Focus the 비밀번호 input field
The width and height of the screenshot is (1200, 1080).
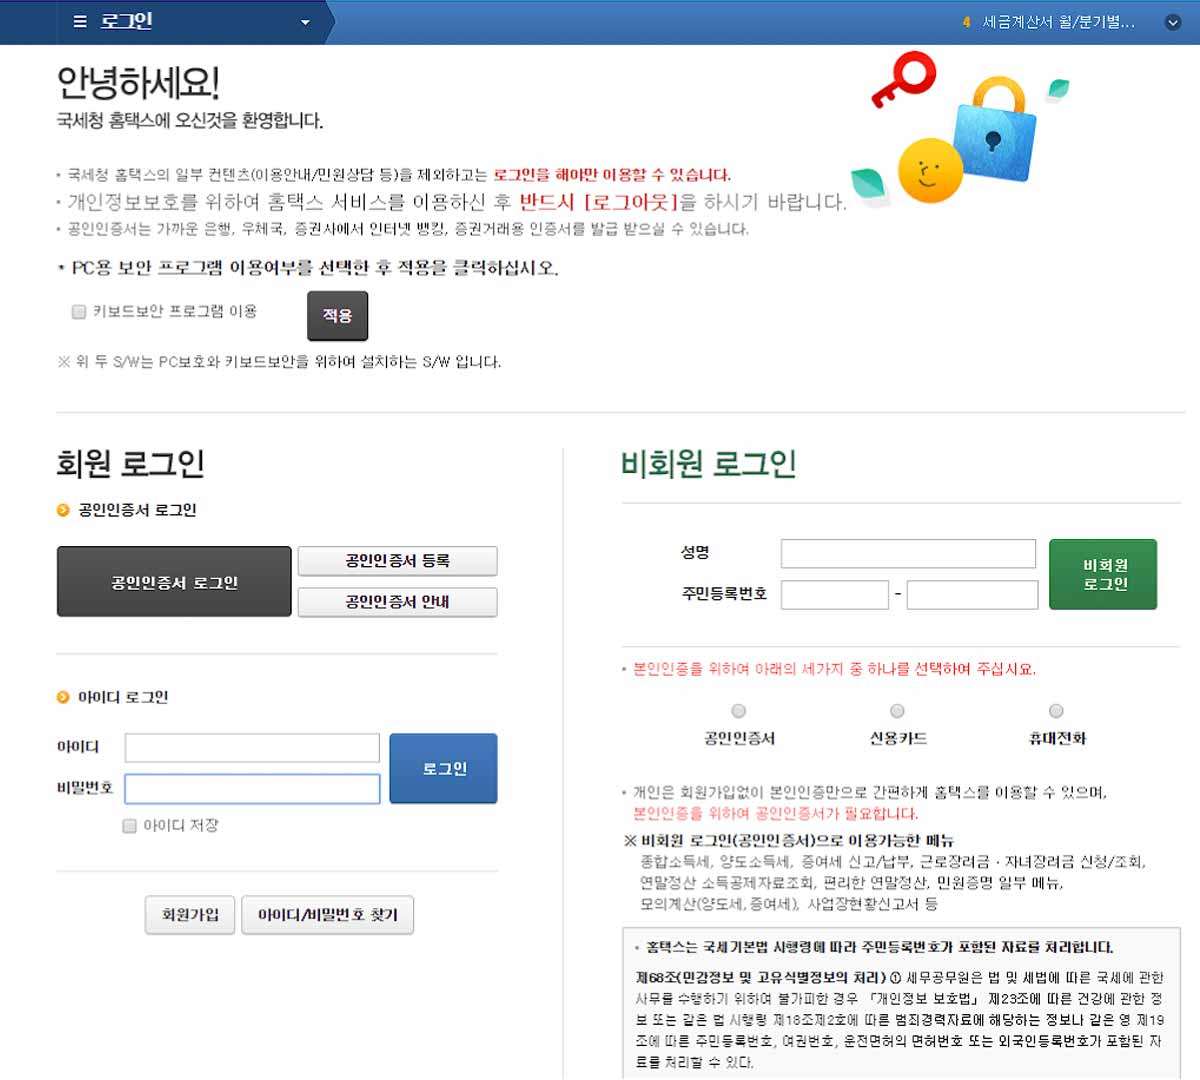point(252,789)
